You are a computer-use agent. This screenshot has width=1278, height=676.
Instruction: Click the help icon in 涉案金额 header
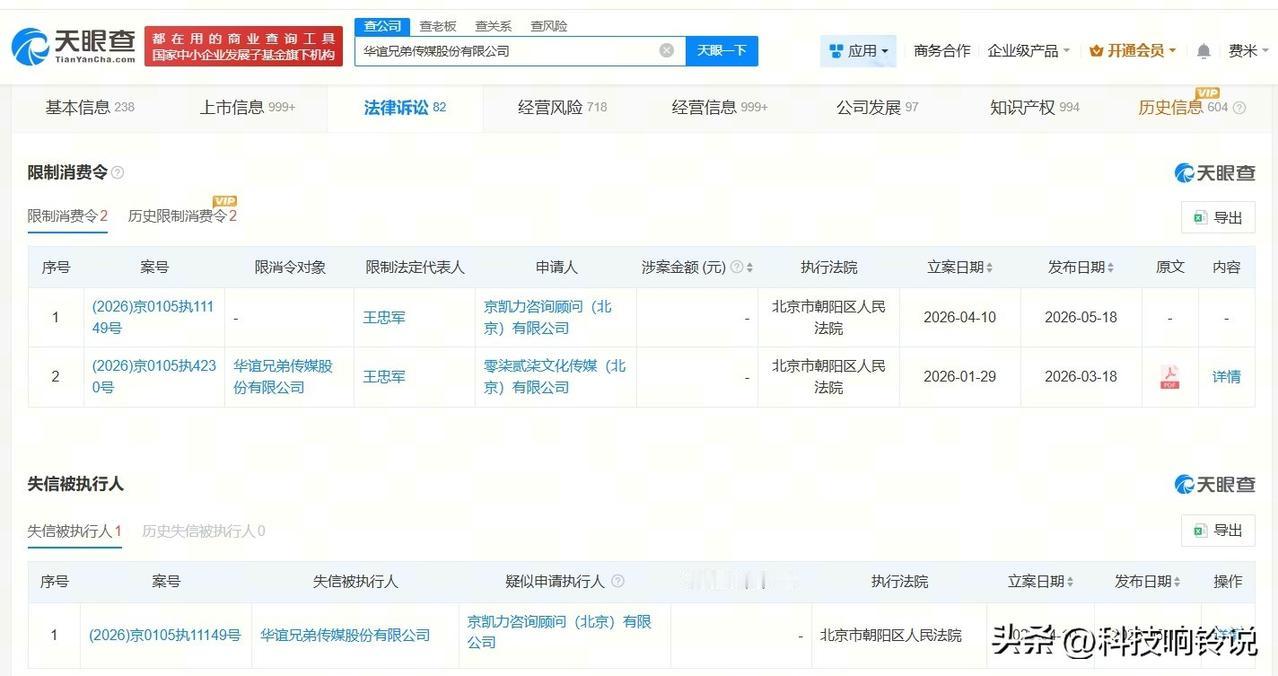(x=737, y=267)
